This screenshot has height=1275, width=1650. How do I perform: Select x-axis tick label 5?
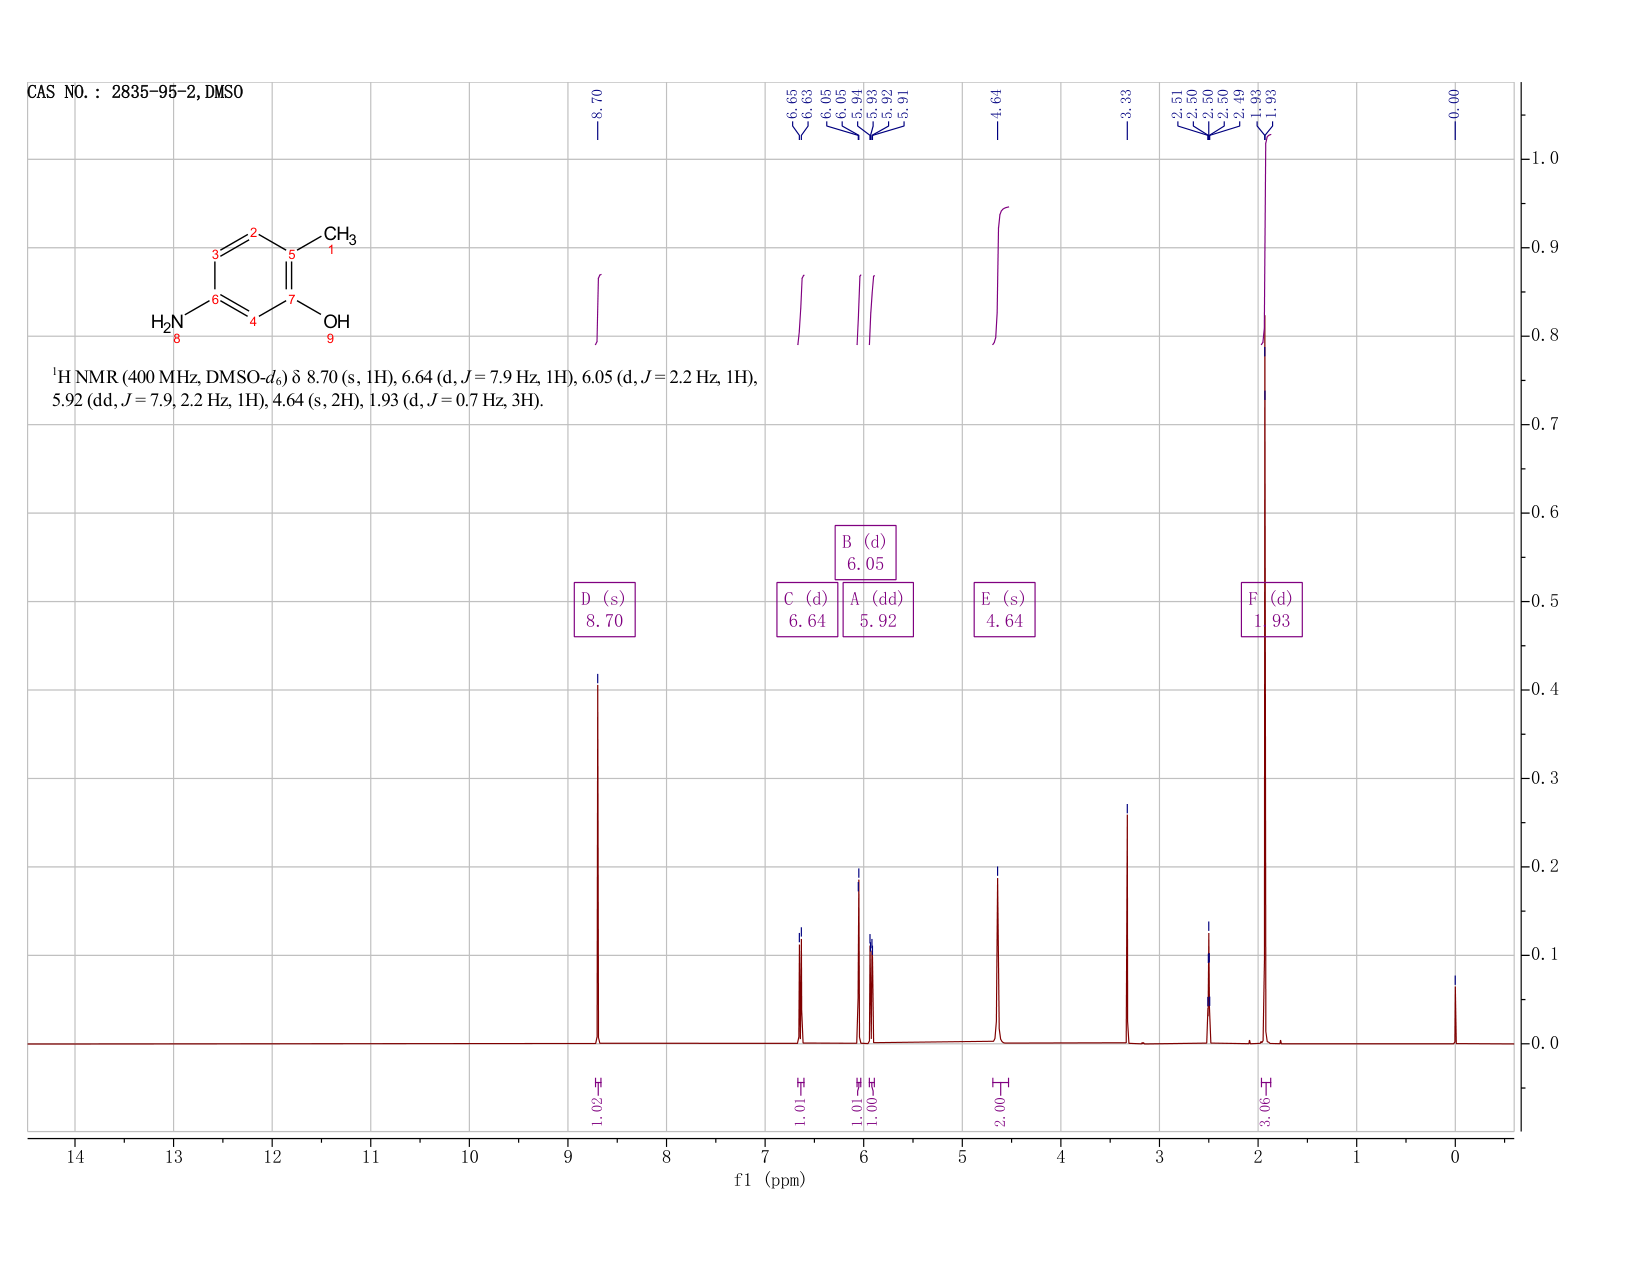click(962, 1157)
